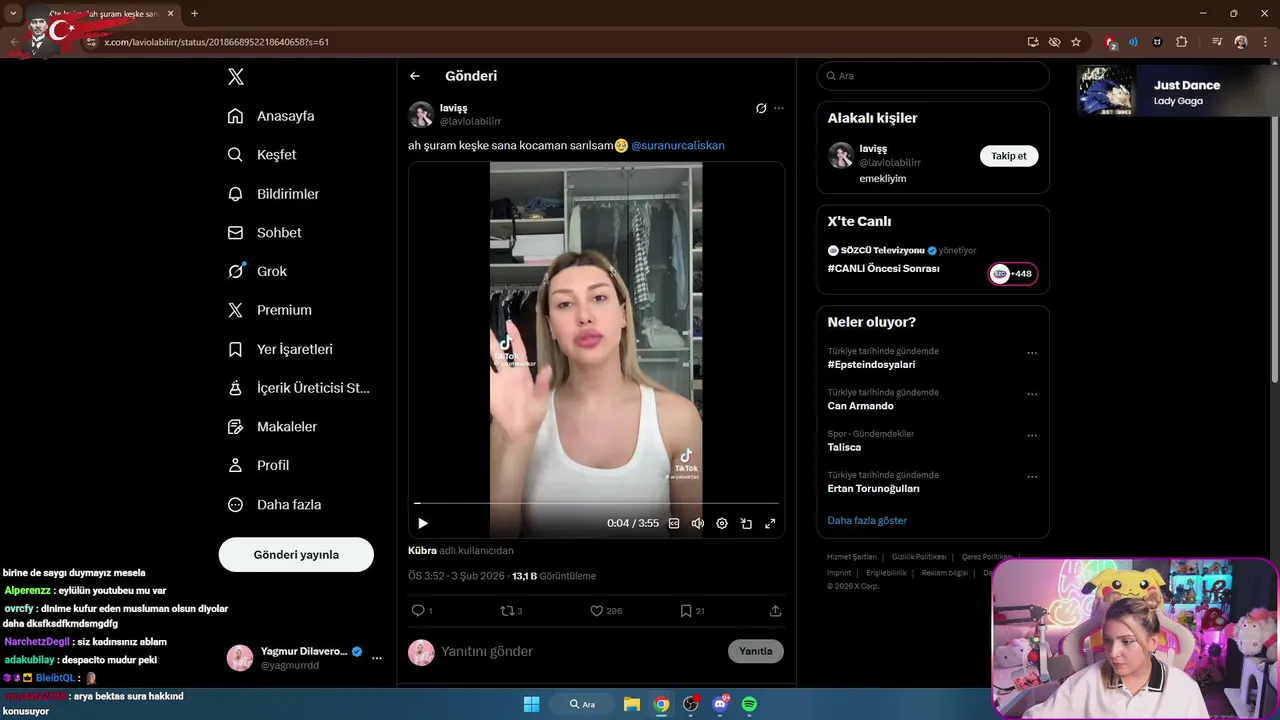Open video playback settings gear

tap(722, 523)
